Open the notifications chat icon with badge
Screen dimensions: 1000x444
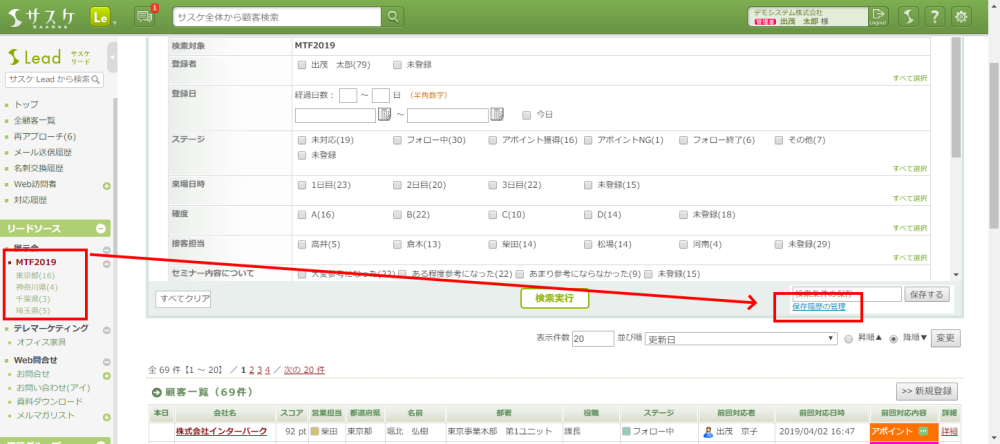coord(144,16)
